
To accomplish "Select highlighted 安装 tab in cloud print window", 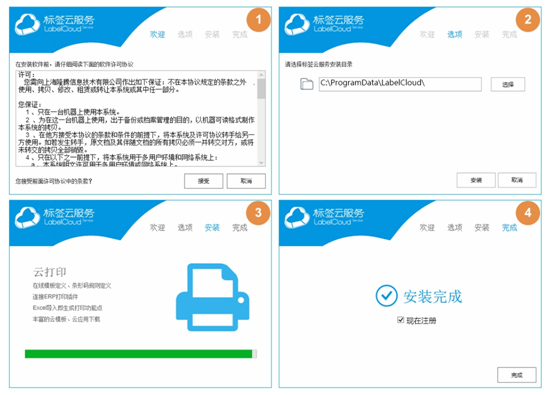I will pos(212,228).
